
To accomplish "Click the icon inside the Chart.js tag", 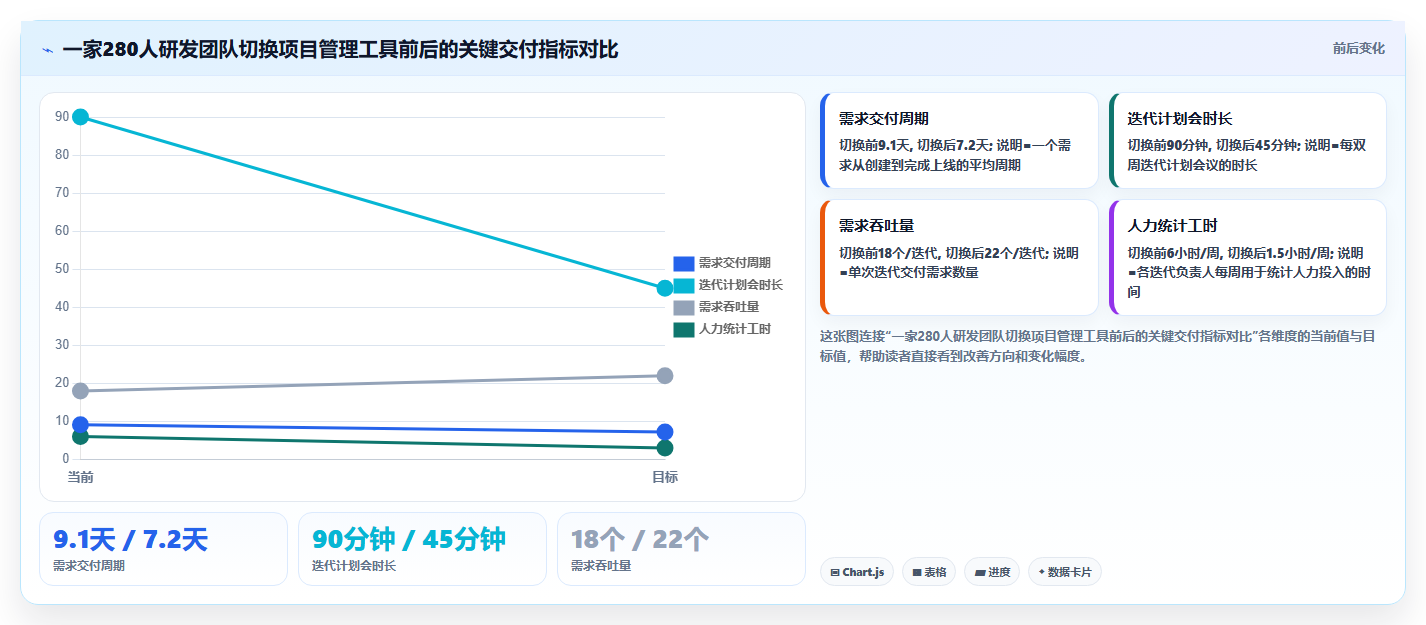I will click(835, 573).
